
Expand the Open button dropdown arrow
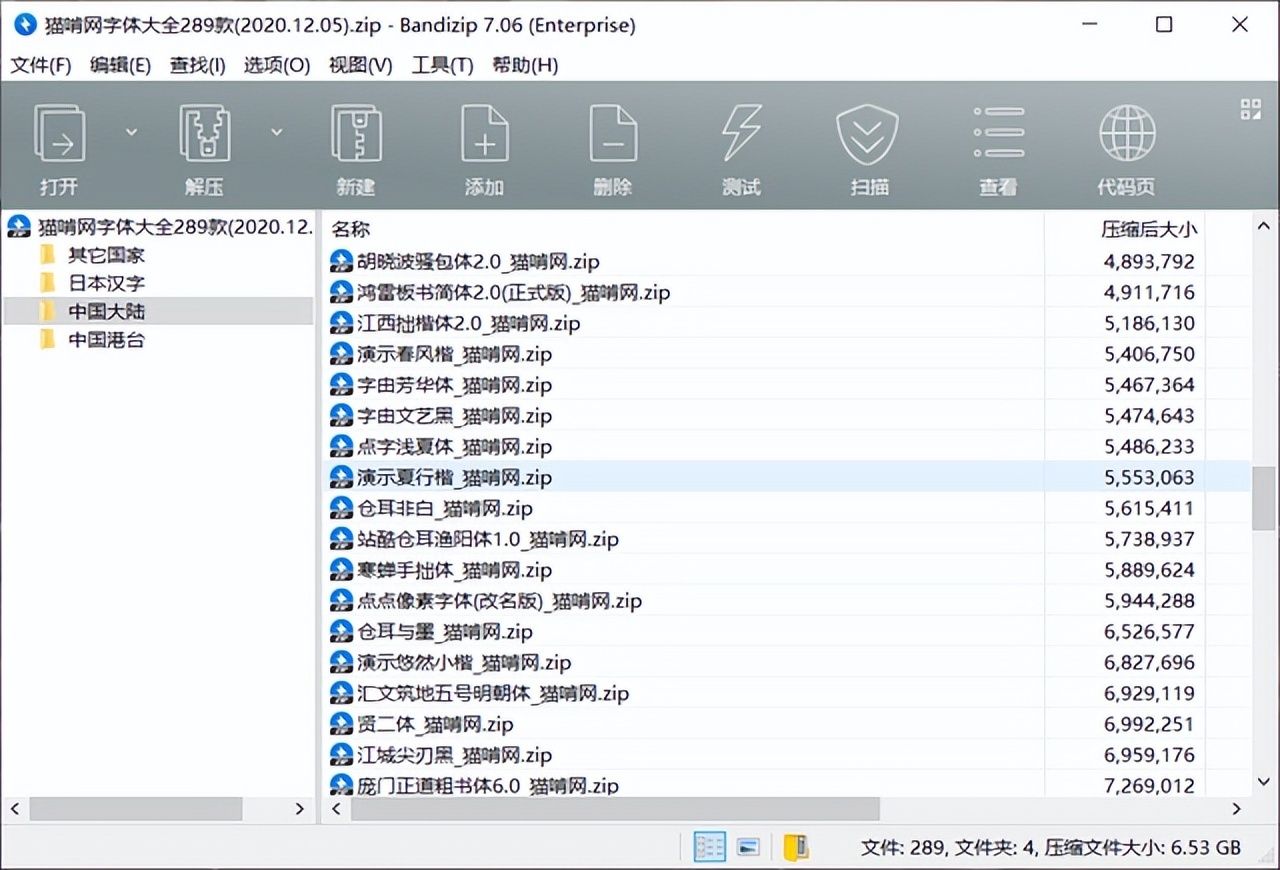pos(131,132)
